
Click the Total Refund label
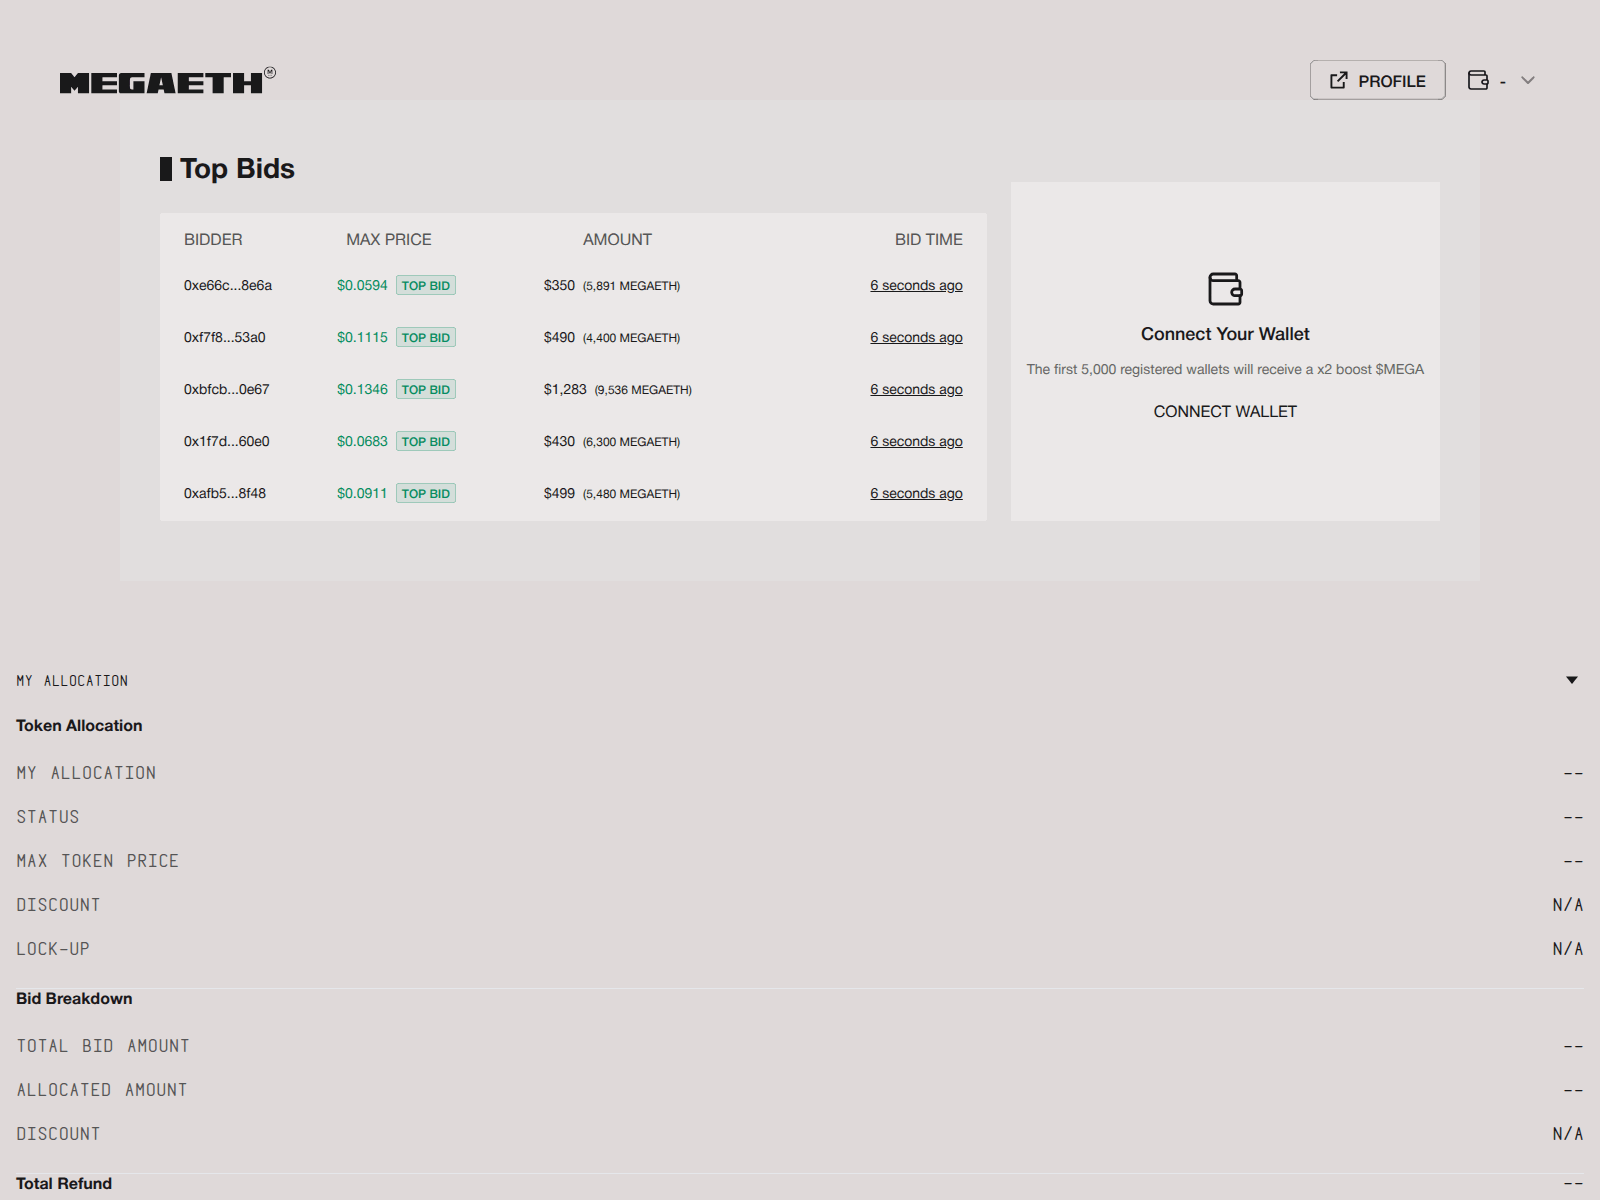[64, 1183]
